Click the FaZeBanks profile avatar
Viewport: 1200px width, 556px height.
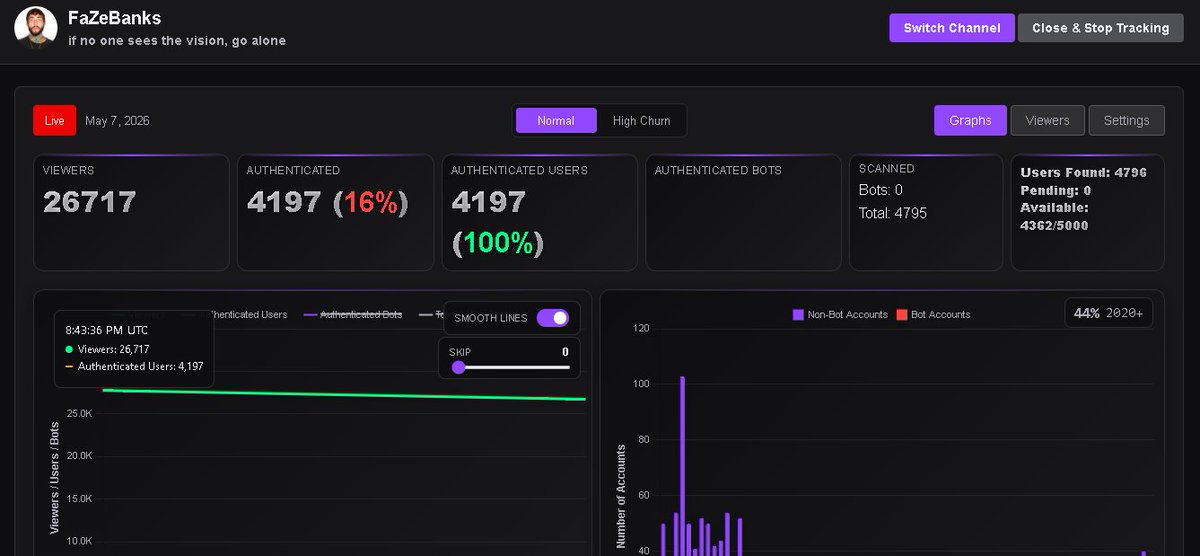[35, 27]
